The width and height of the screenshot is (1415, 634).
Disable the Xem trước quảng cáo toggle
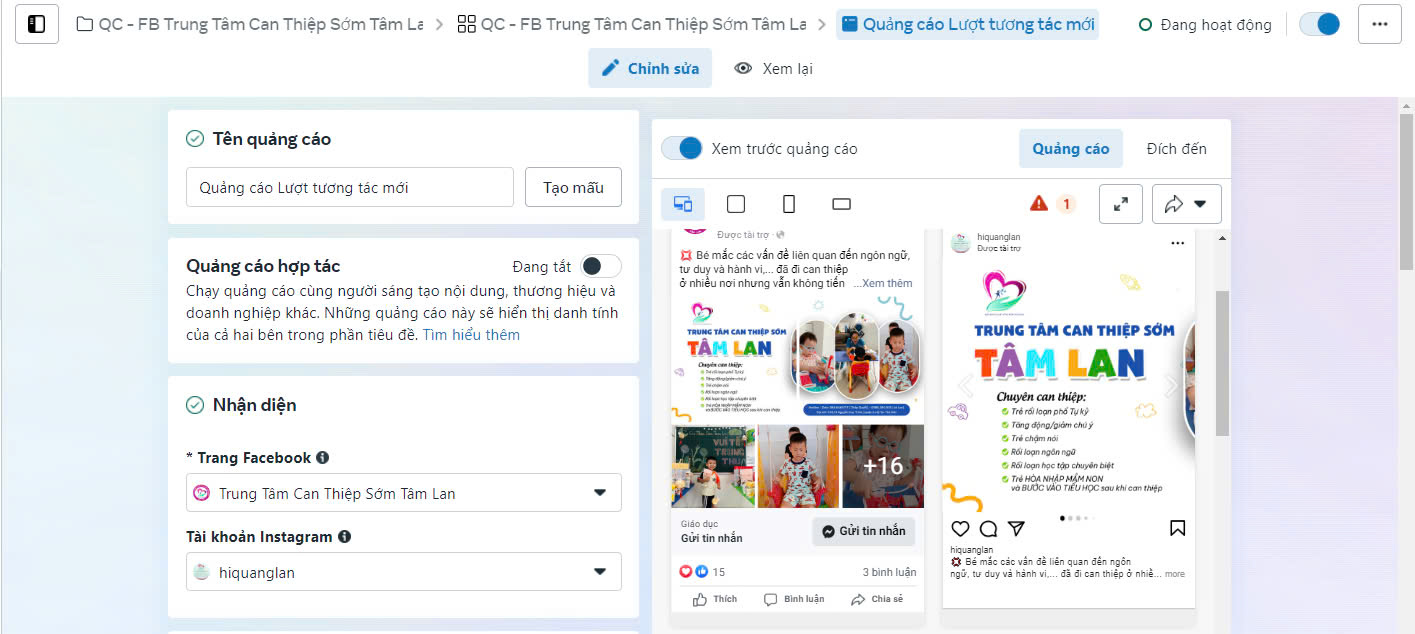[682, 148]
